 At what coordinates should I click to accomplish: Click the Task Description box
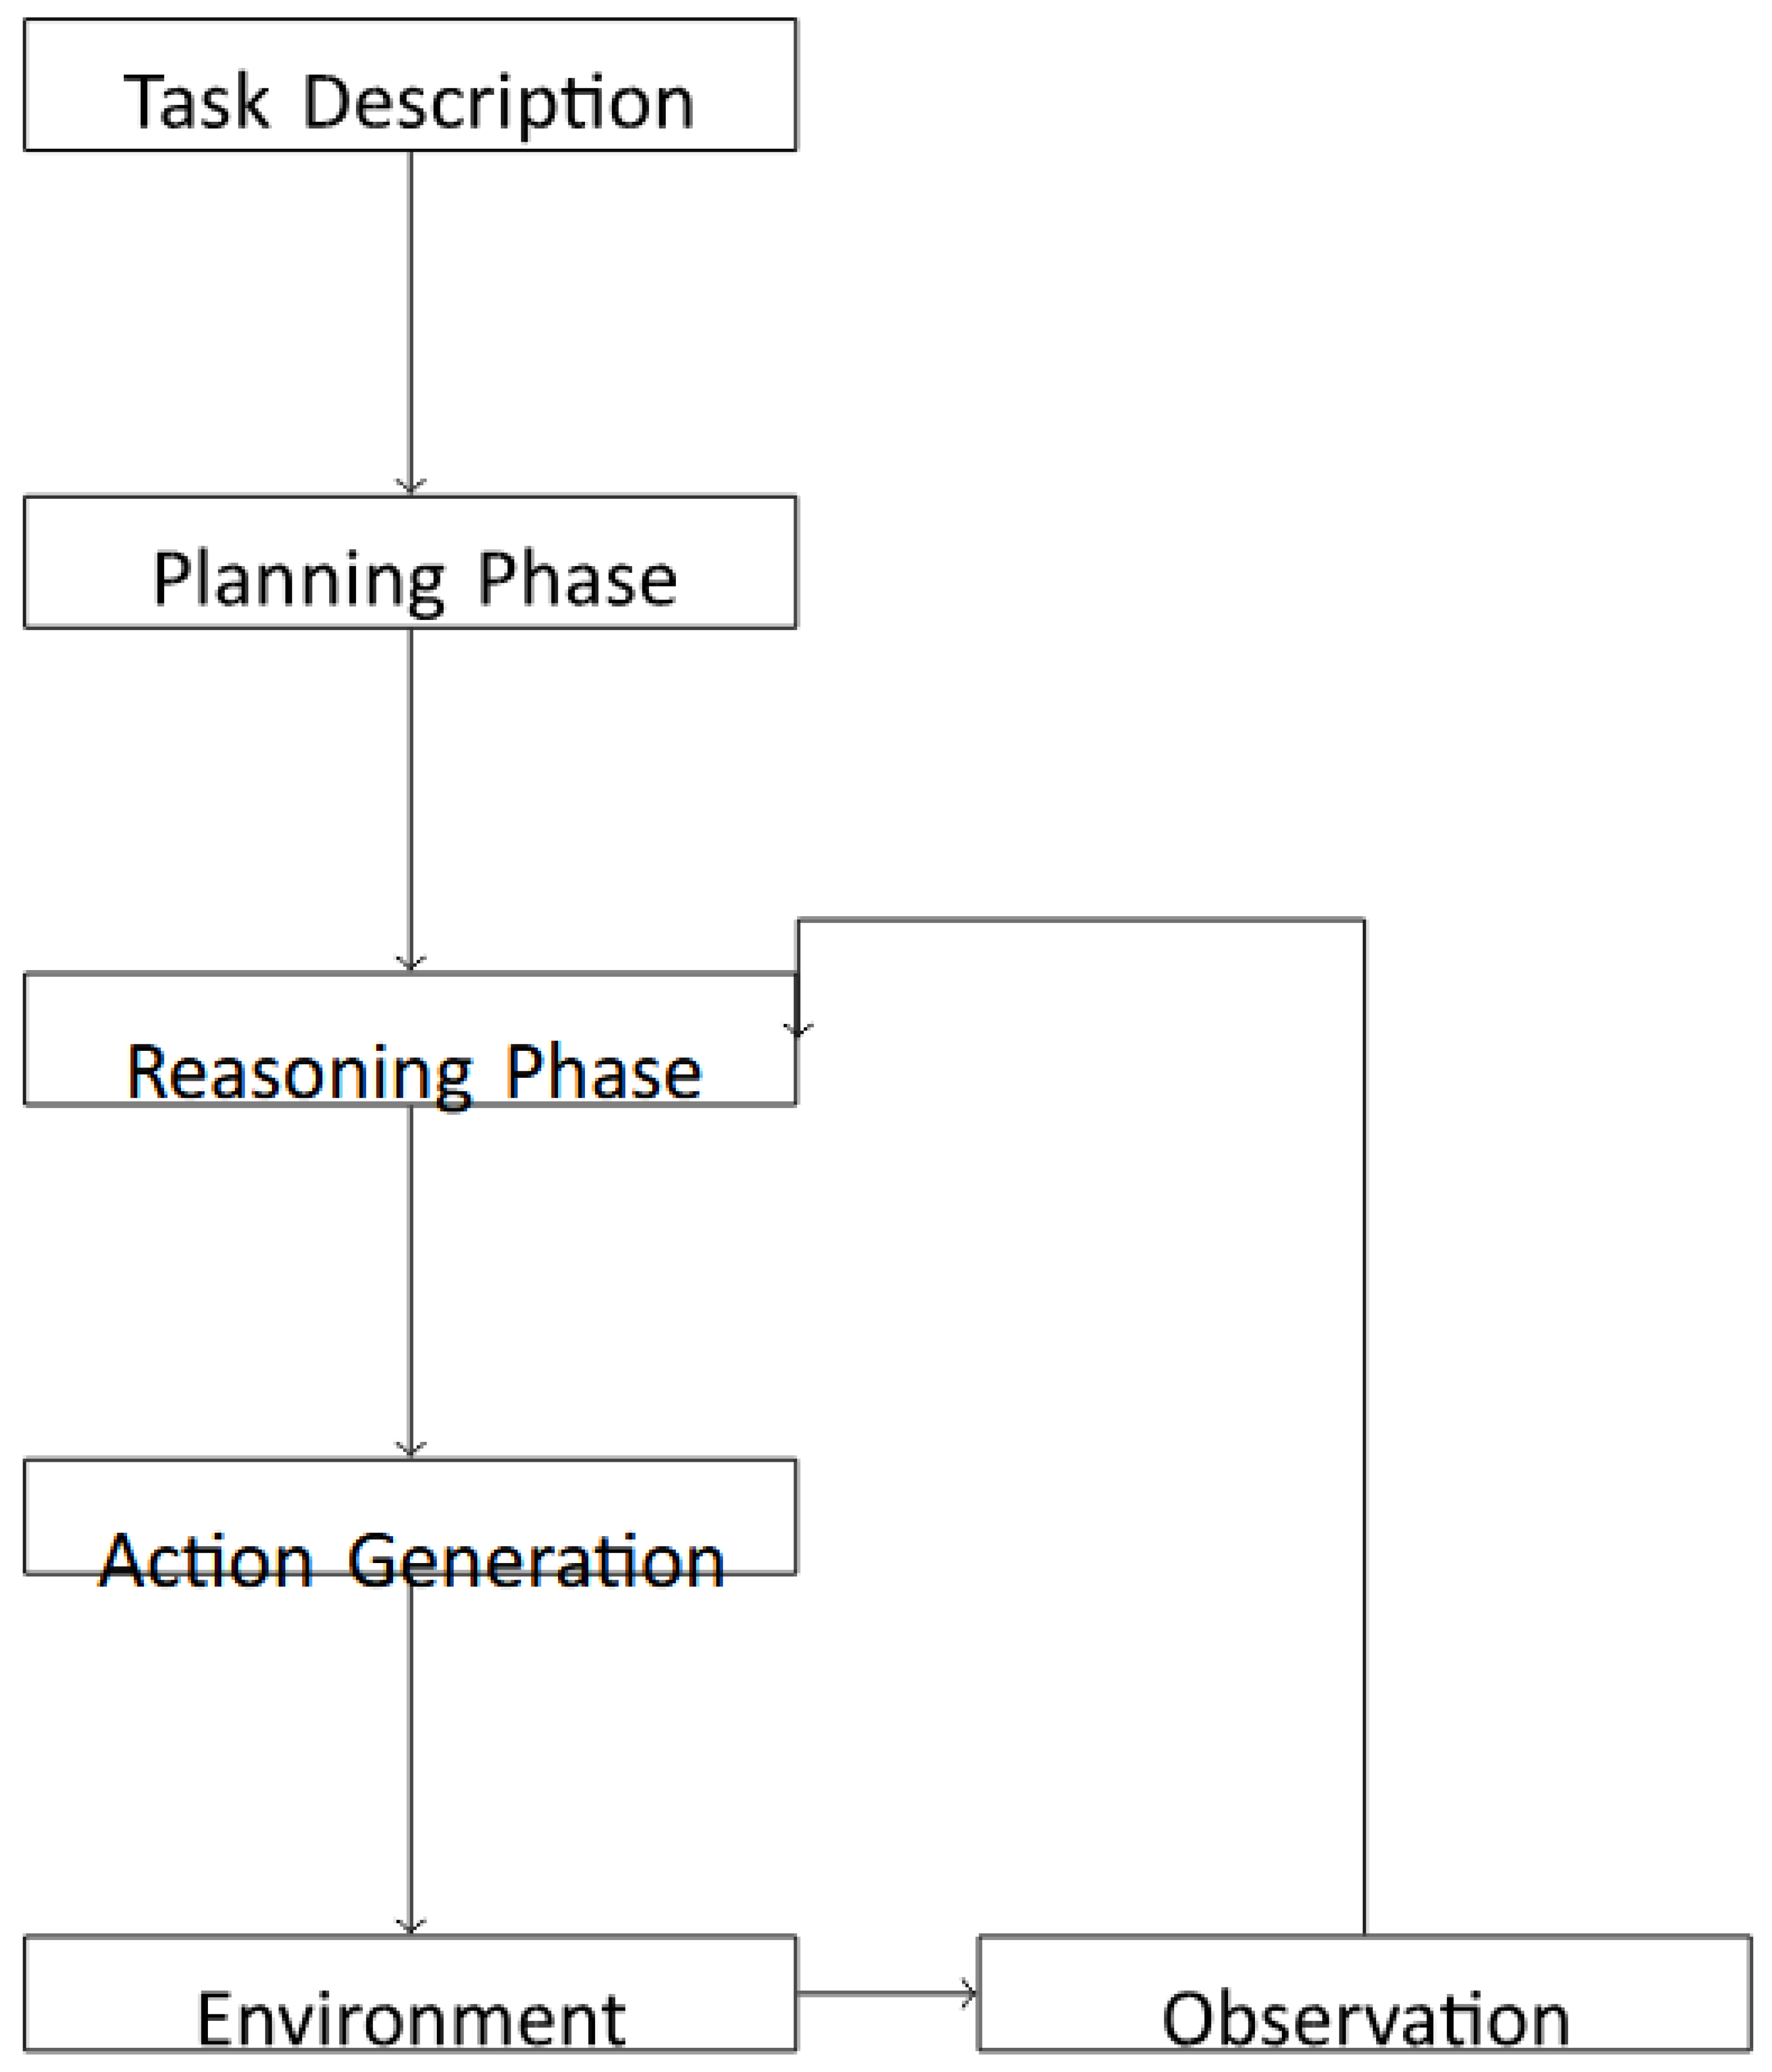(410, 85)
